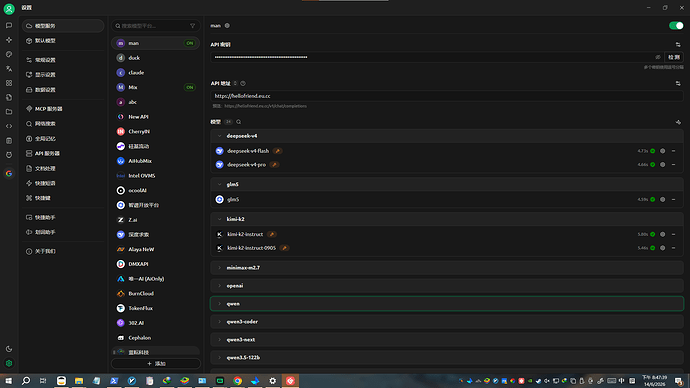Toggle the man provider enable switch
Viewport: 690px width, 388px height.
coord(676,26)
